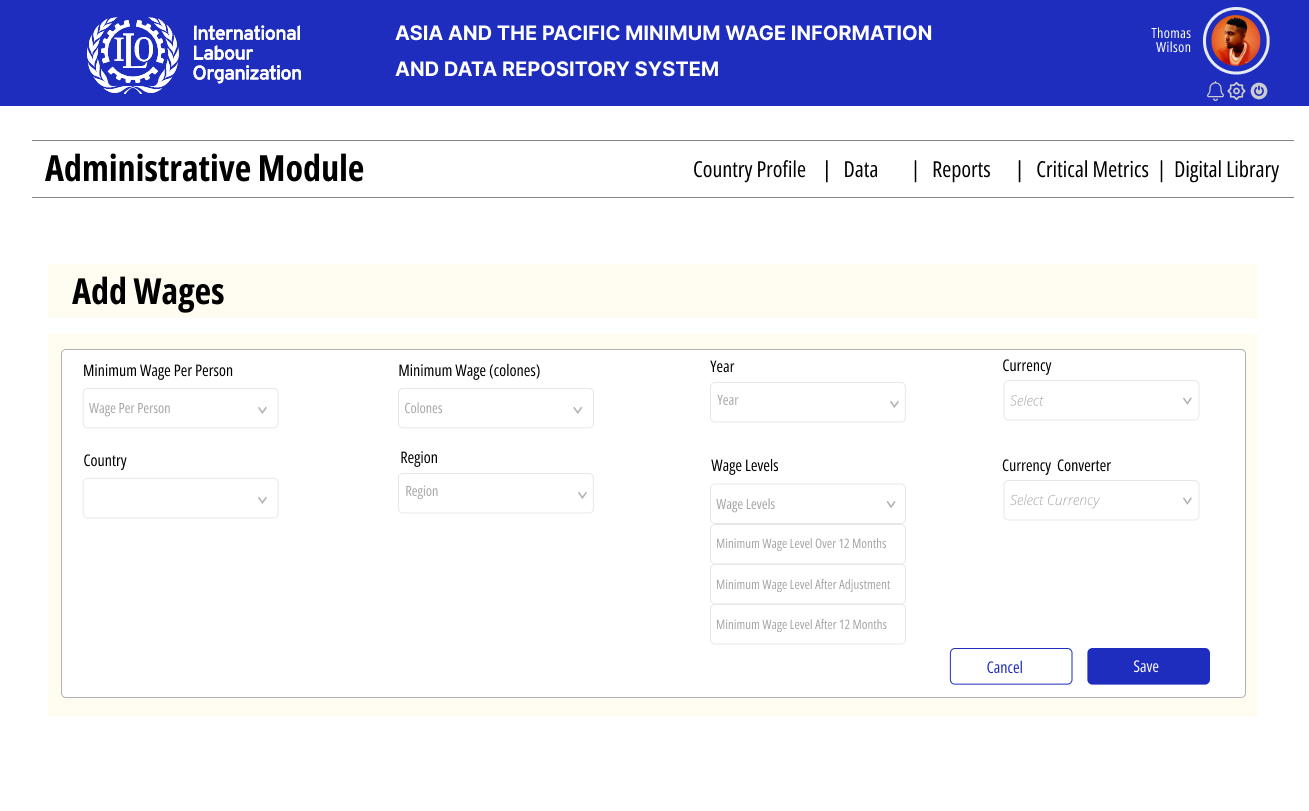Click the Cancel button

point(1010,667)
